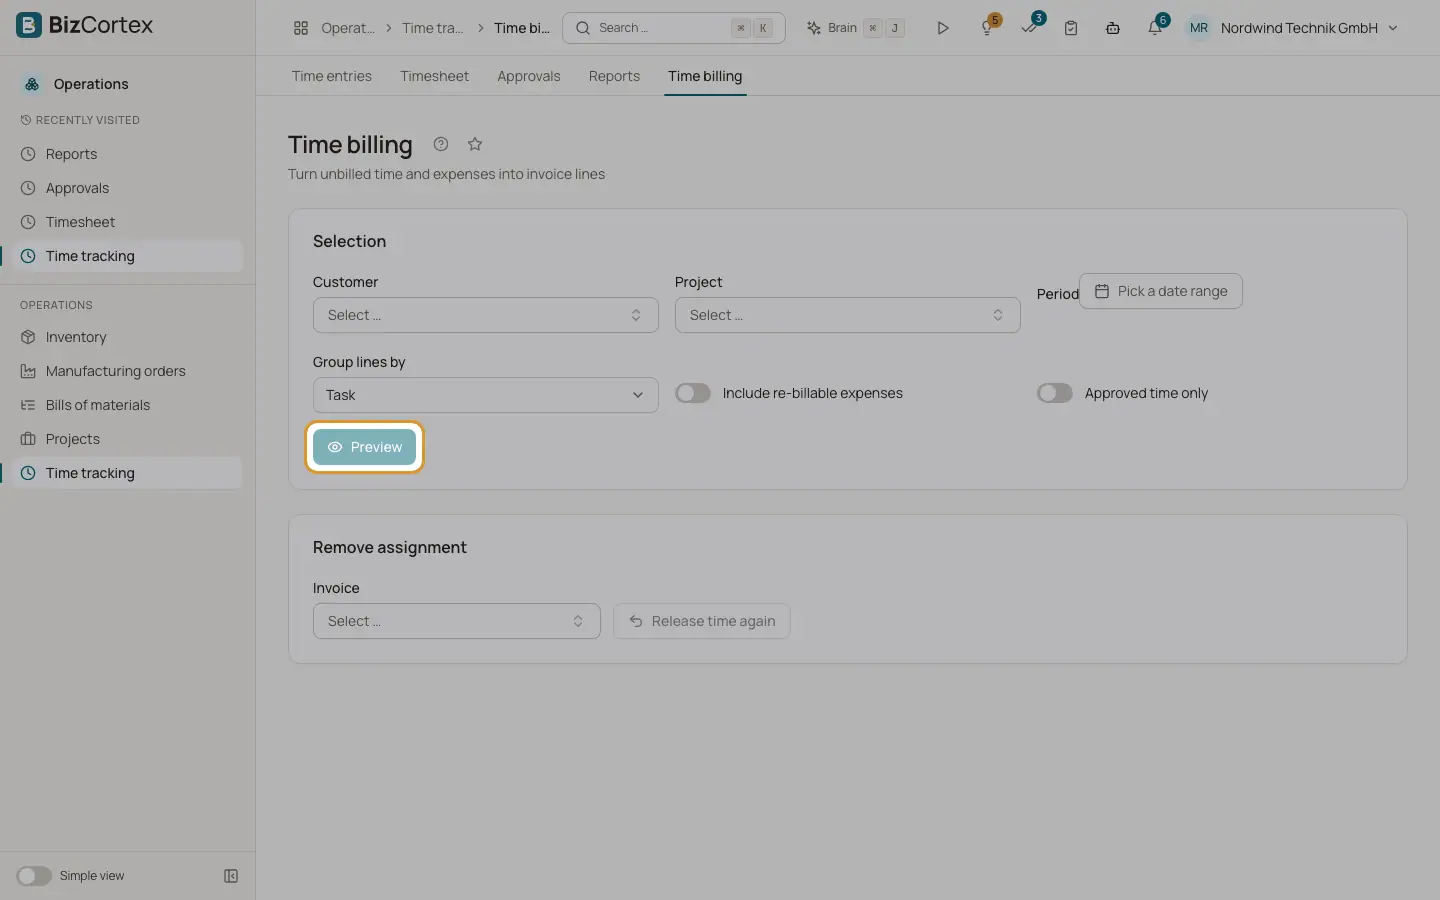Click the Release time again button
The height and width of the screenshot is (900, 1440).
tap(702, 621)
